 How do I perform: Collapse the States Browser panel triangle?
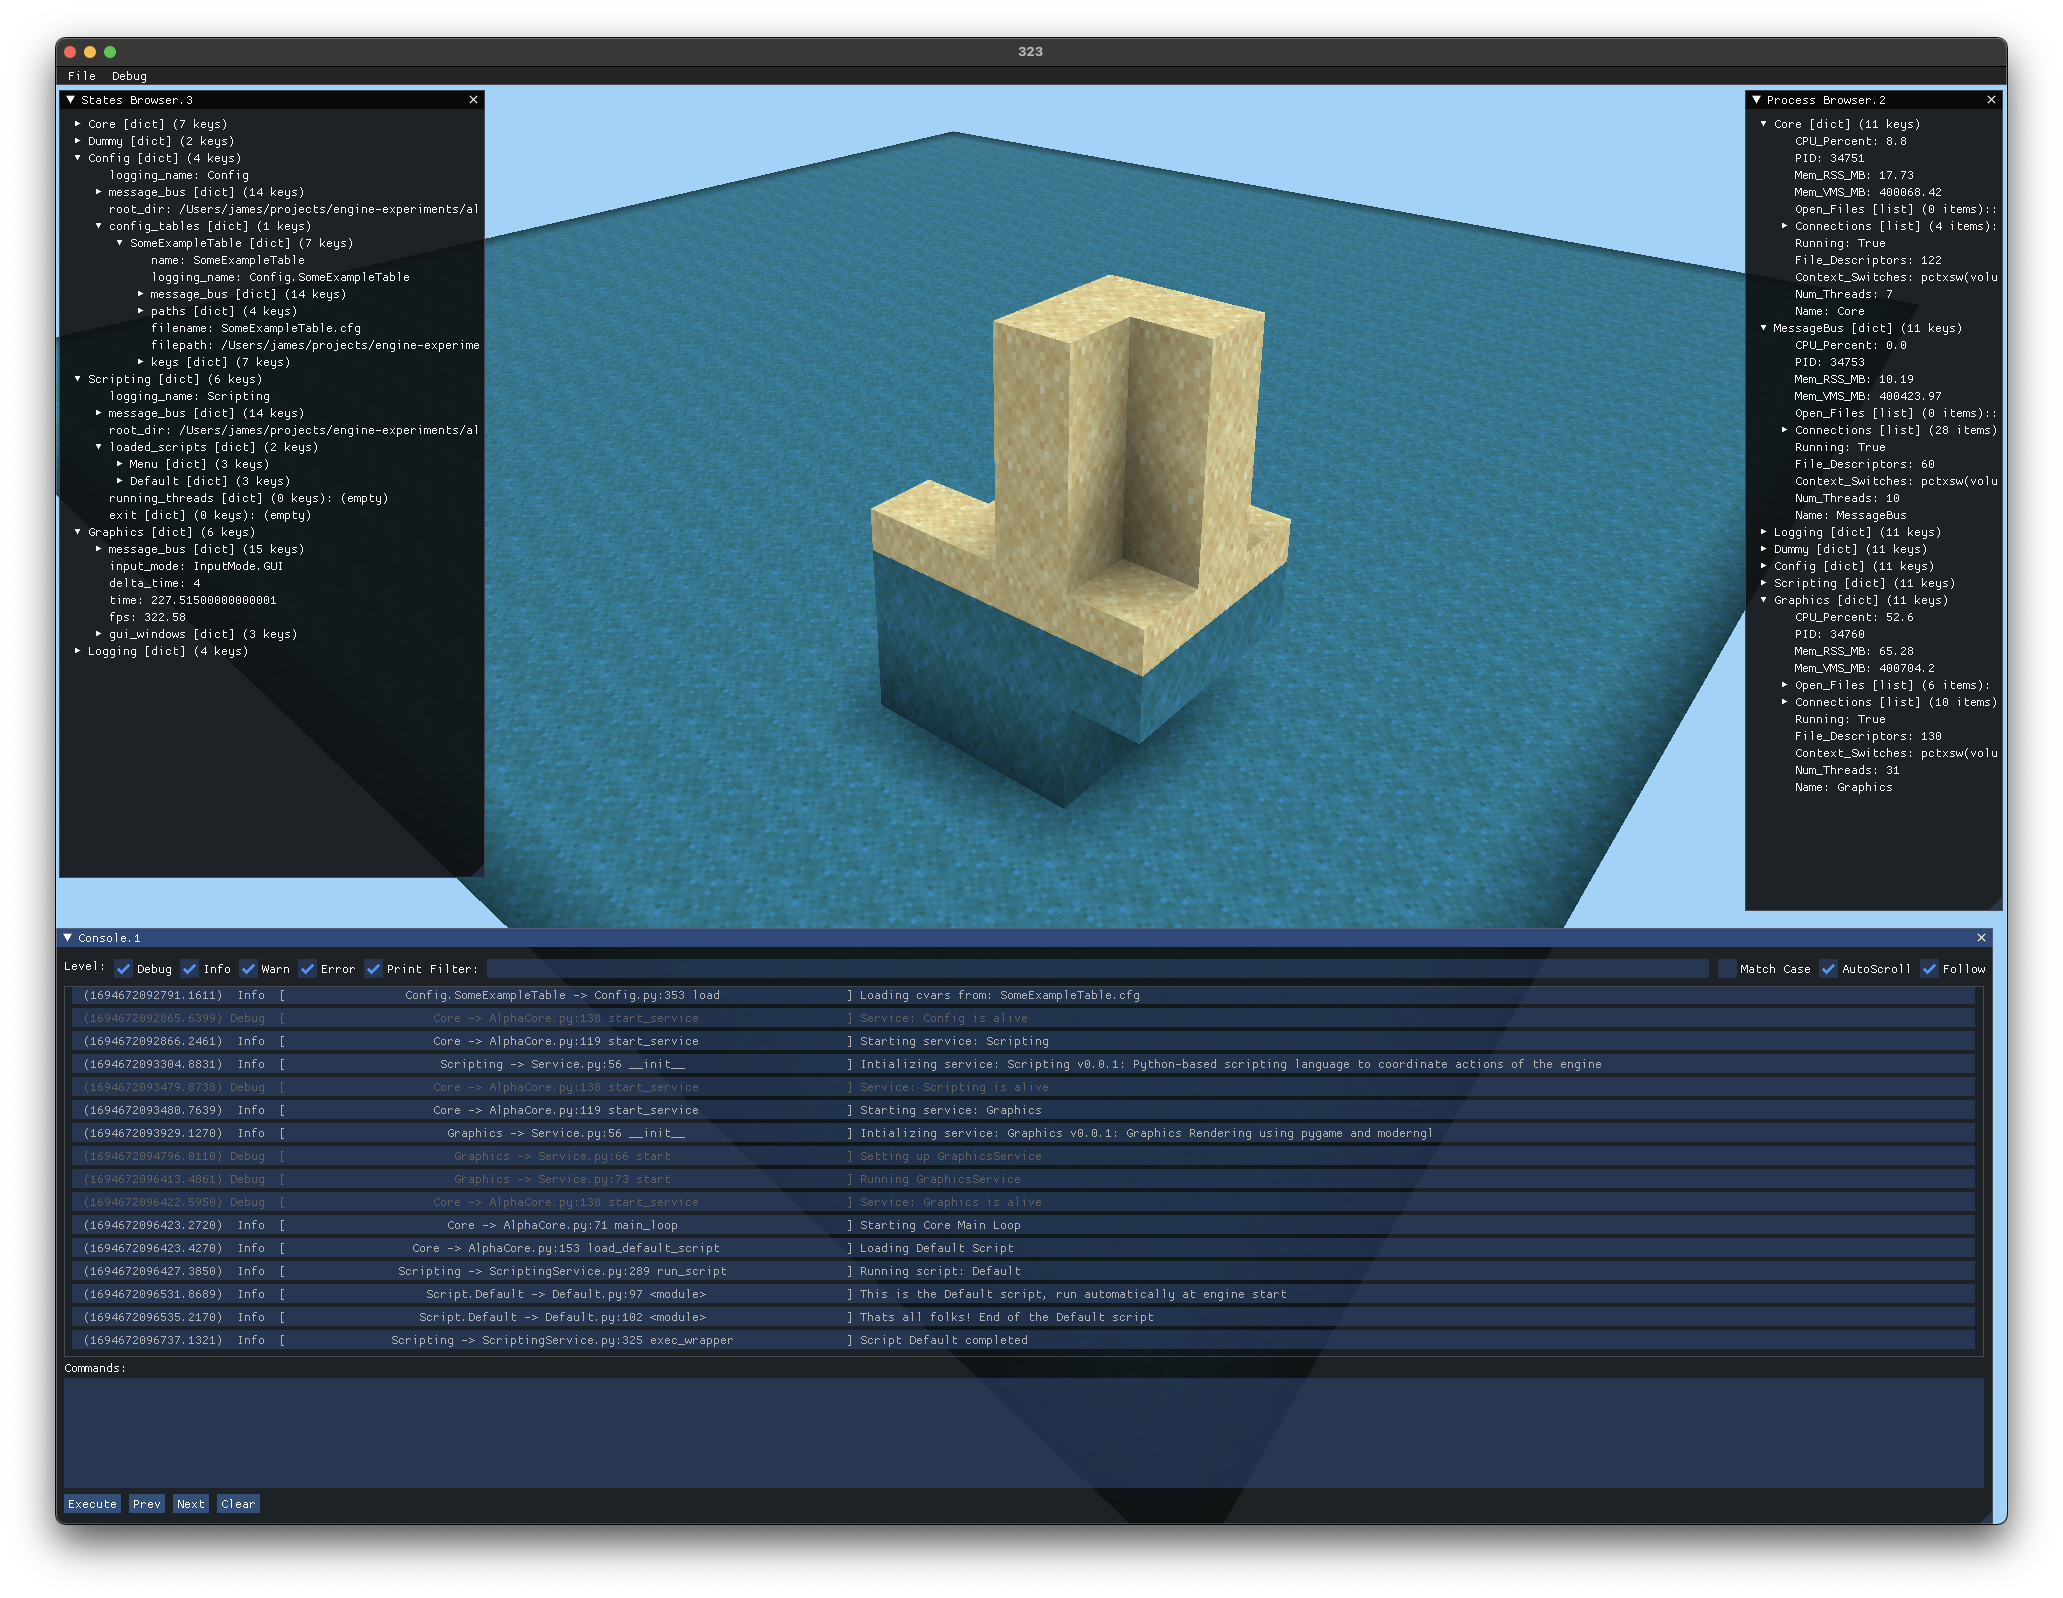(x=71, y=100)
